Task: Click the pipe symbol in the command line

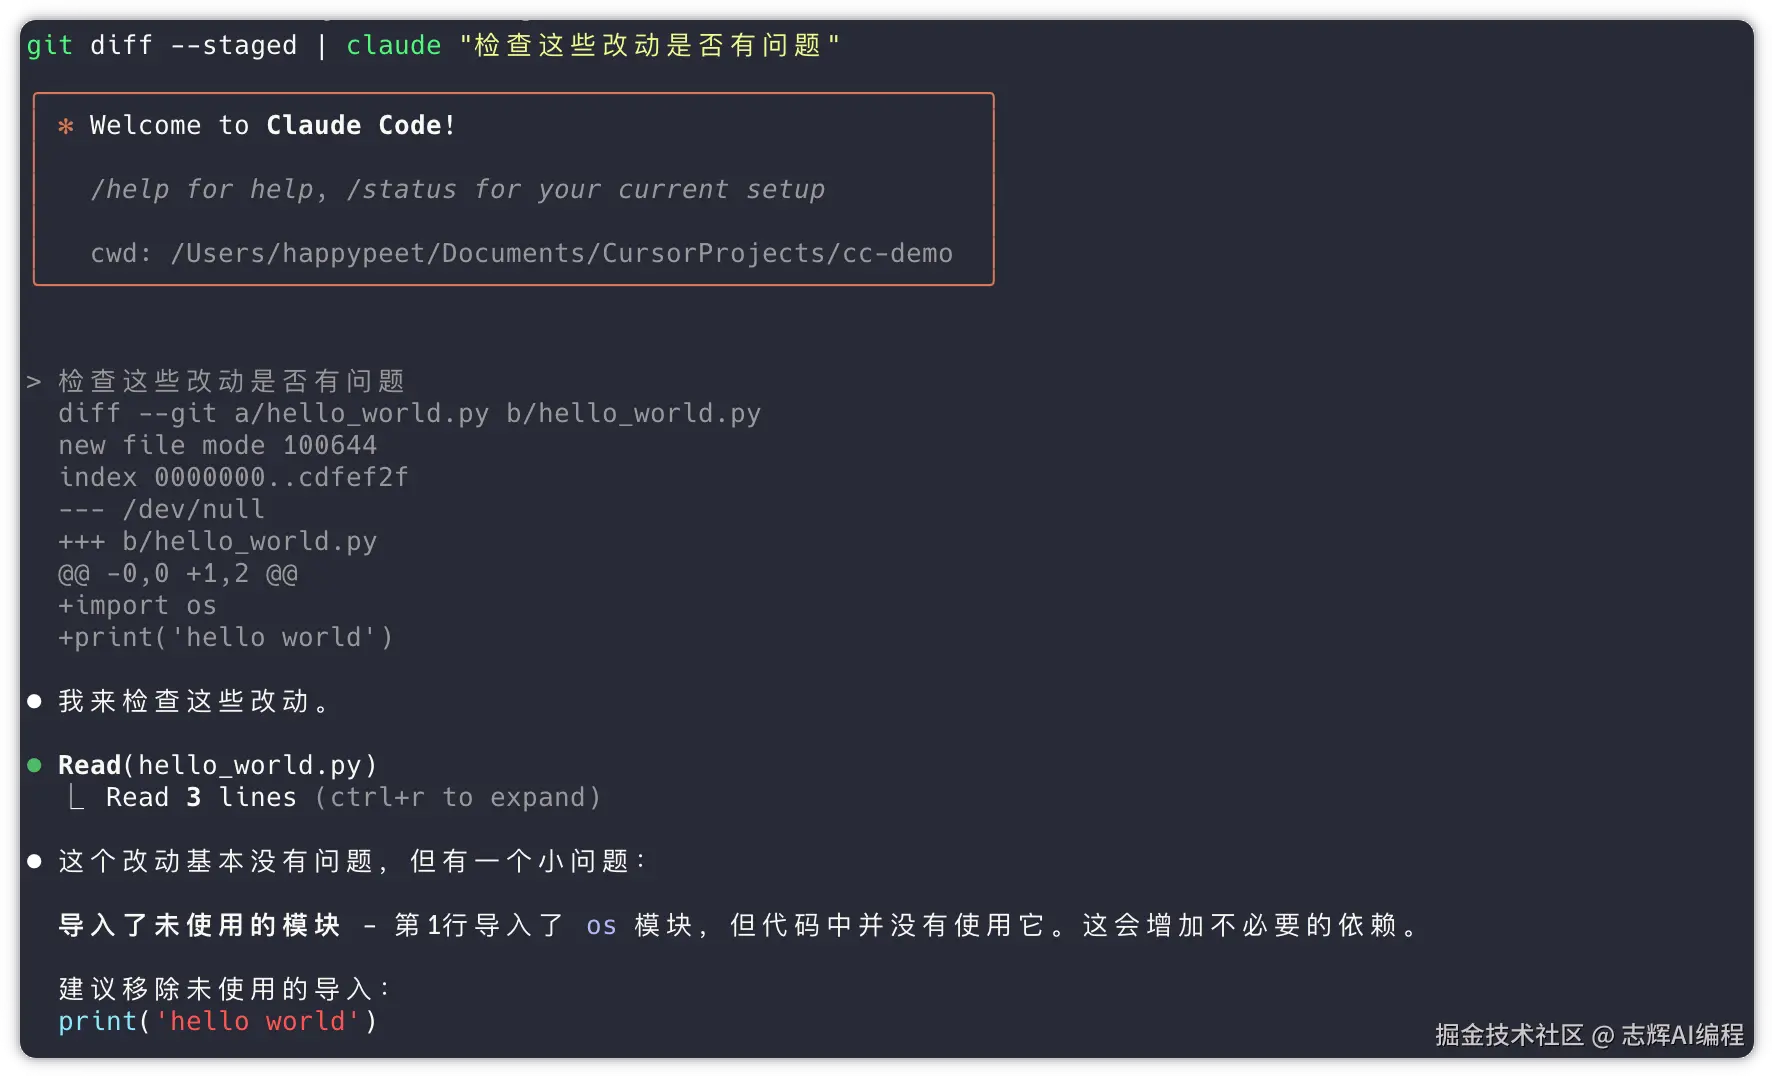Action: [321, 46]
